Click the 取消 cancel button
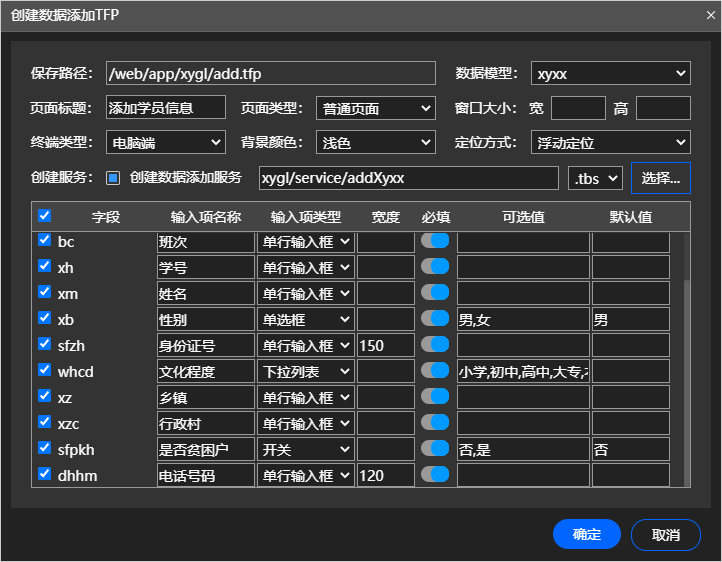 tap(665, 534)
